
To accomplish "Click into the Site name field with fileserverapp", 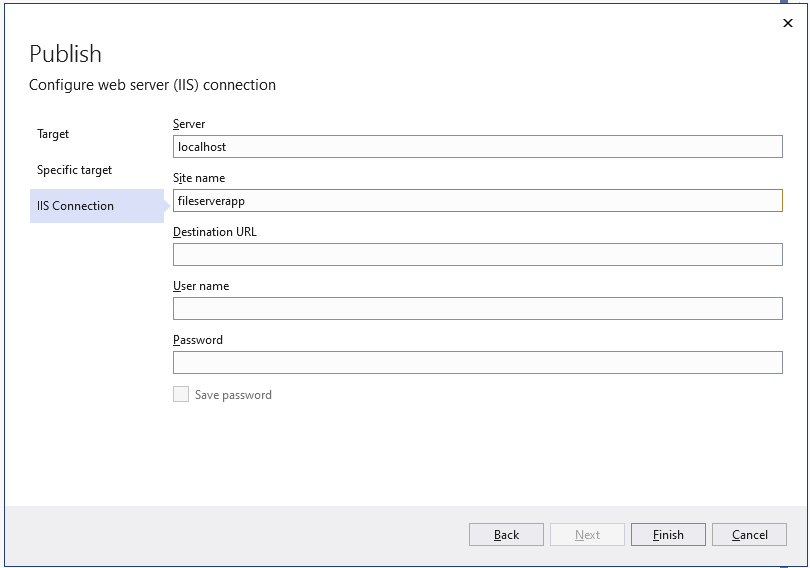I will pos(477,200).
